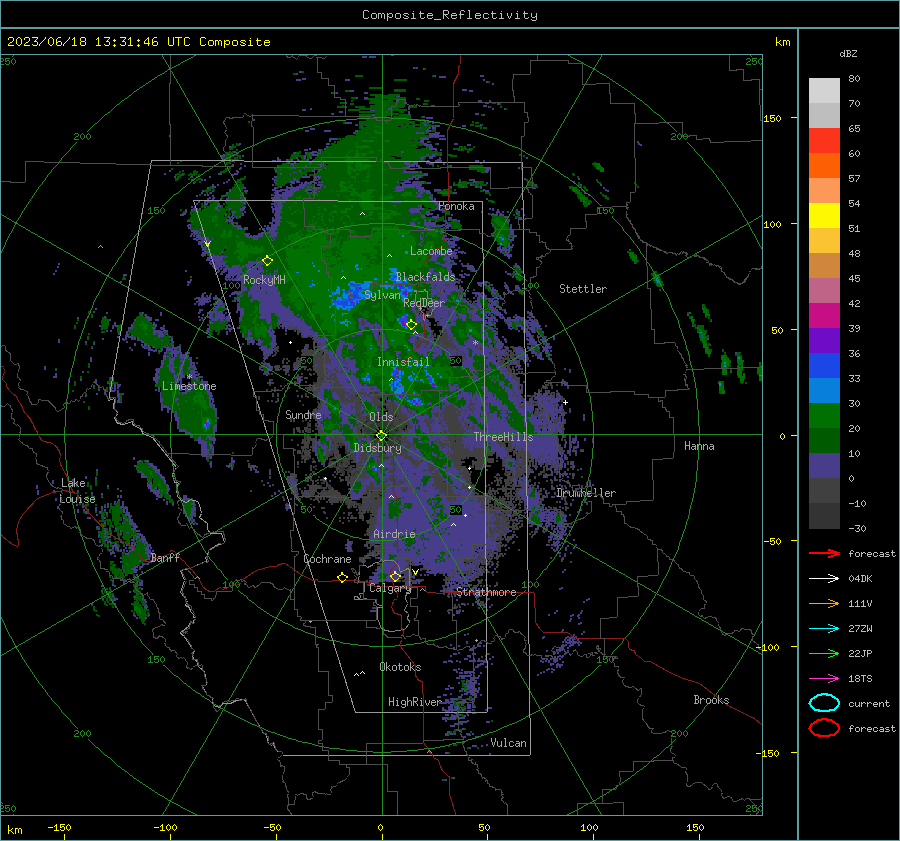Click the Sundre town label
The width and height of the screenshot is (900, 841).
(303, 415)
